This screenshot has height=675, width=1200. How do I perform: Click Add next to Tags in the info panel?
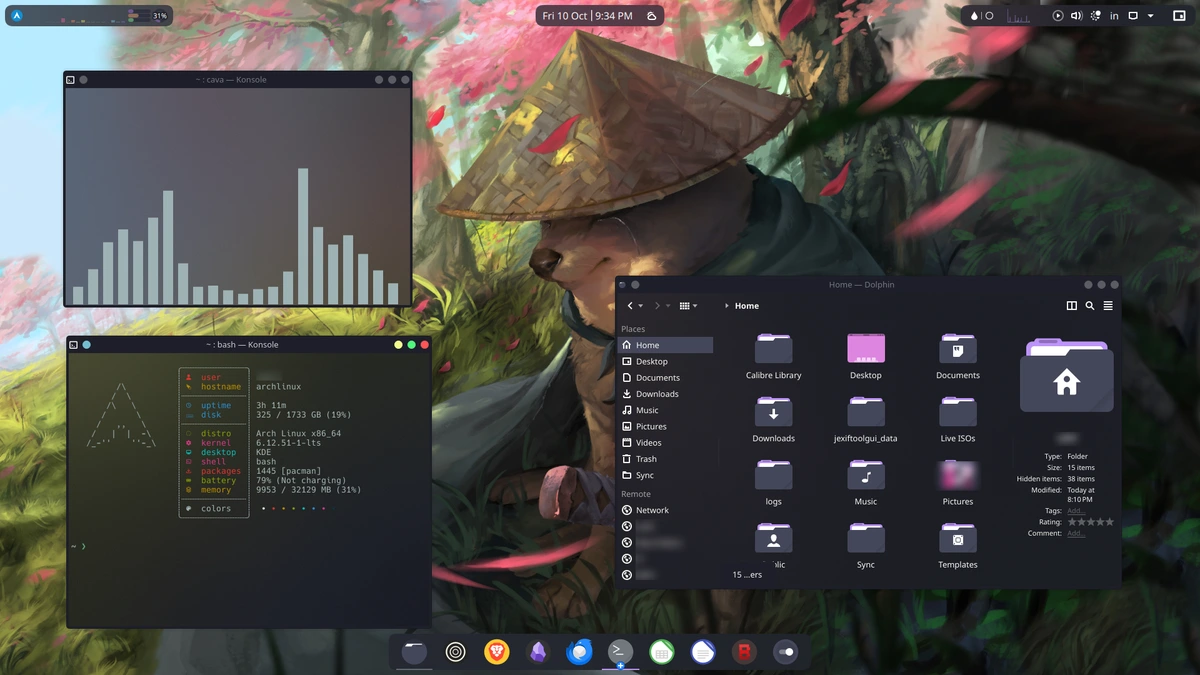click(1076, 510)
